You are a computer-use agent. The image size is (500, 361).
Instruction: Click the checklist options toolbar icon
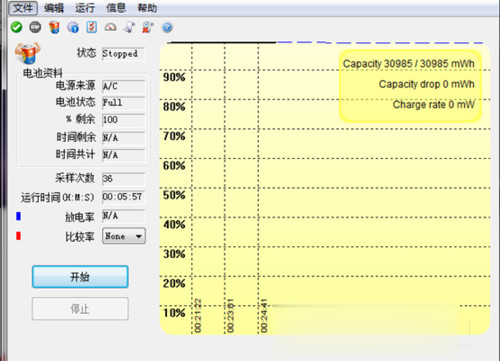[92, 27]
